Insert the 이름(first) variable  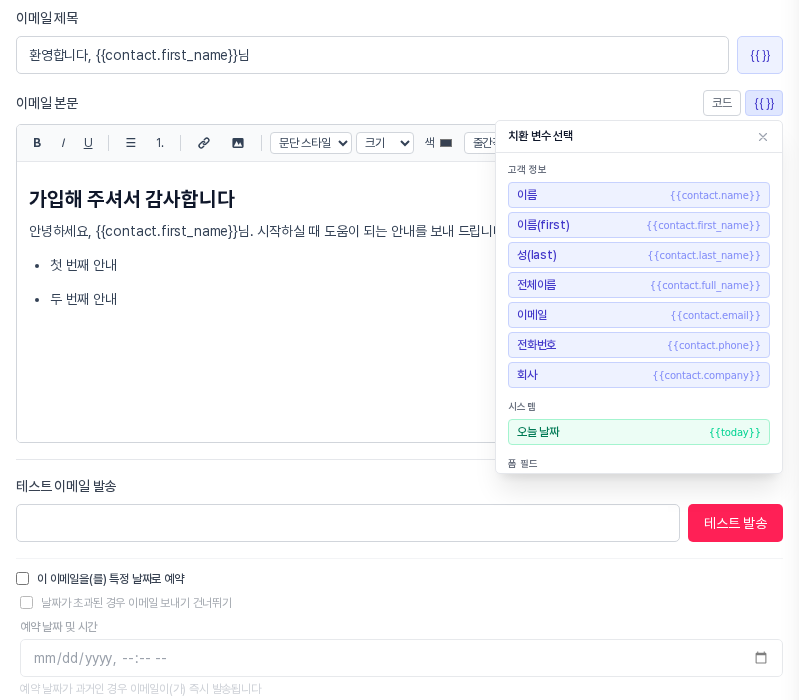pyautogui.click(x=638, y=225)
